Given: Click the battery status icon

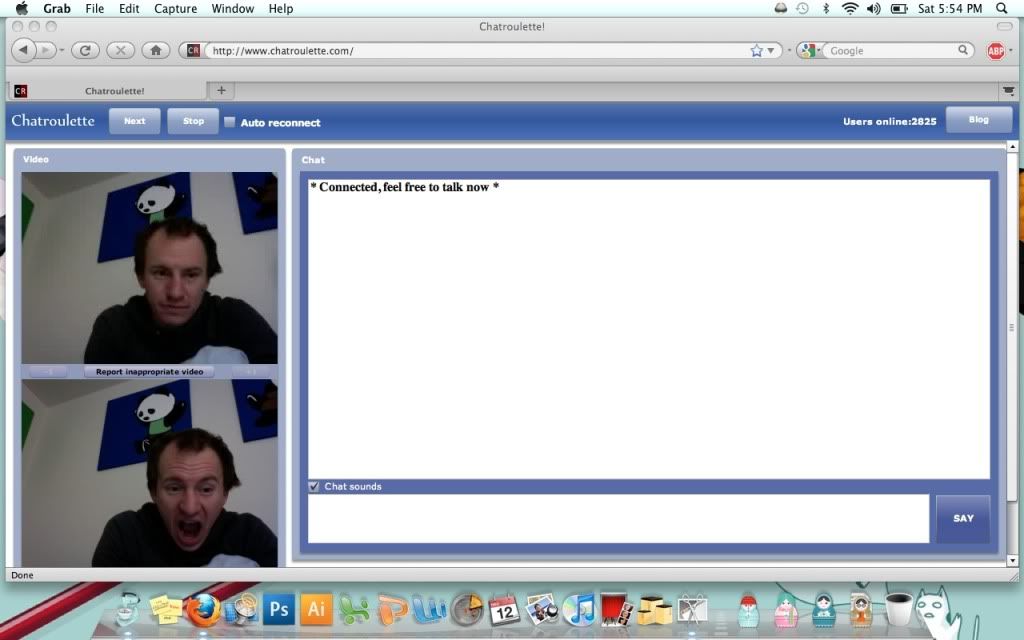Looking at the screenshot, I should (899, 8).
